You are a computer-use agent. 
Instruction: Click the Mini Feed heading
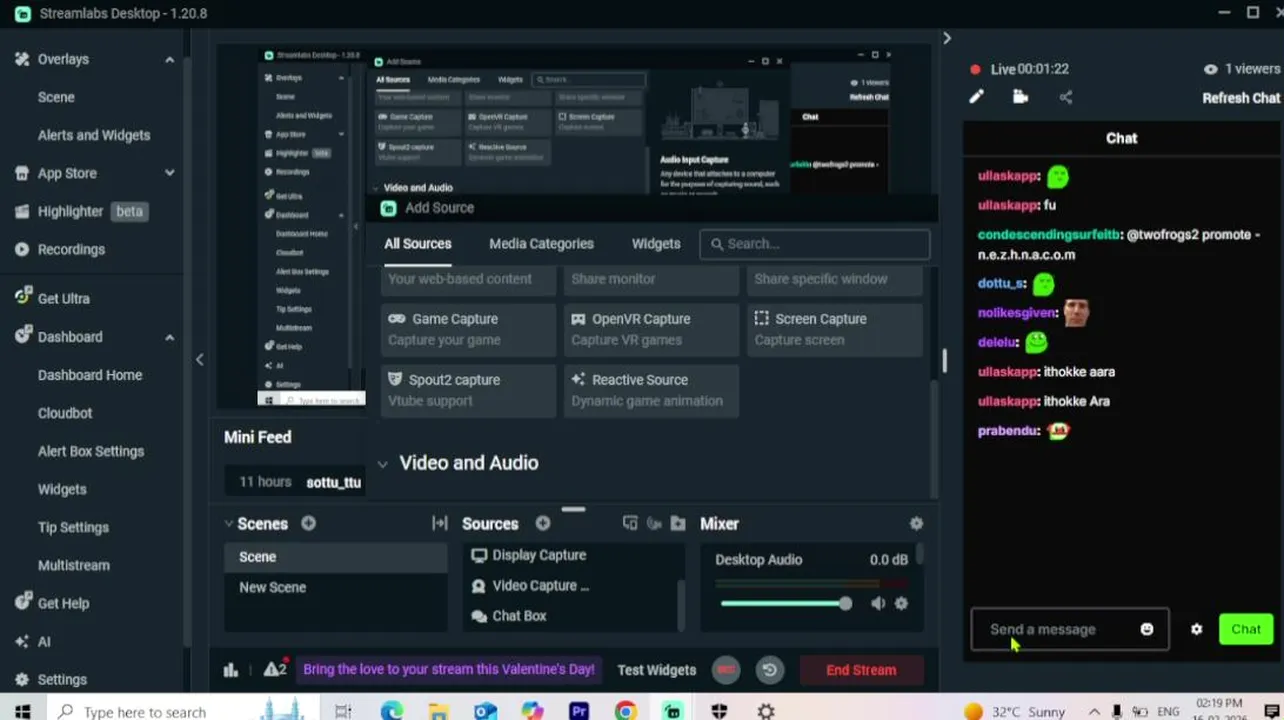point(258,437)
